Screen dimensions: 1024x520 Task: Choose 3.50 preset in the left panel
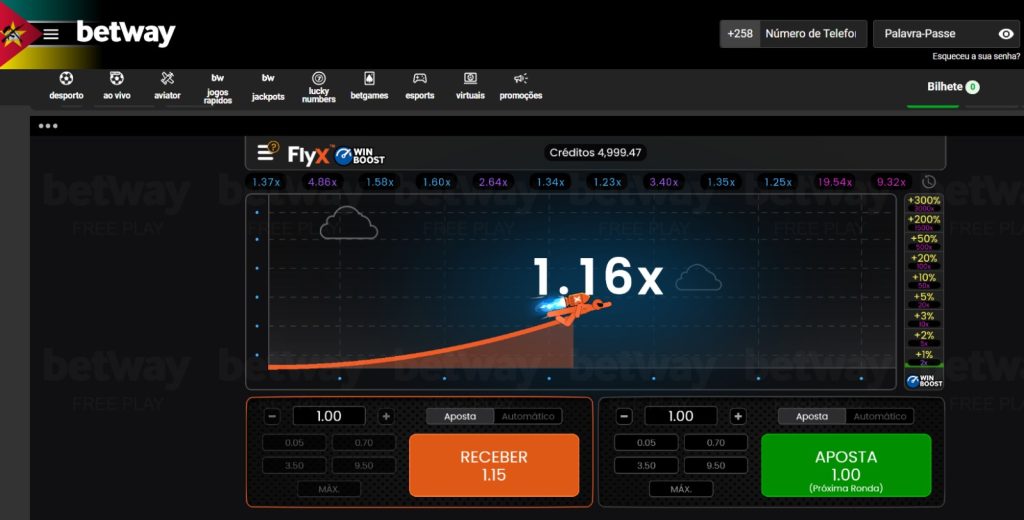(294, 466)
